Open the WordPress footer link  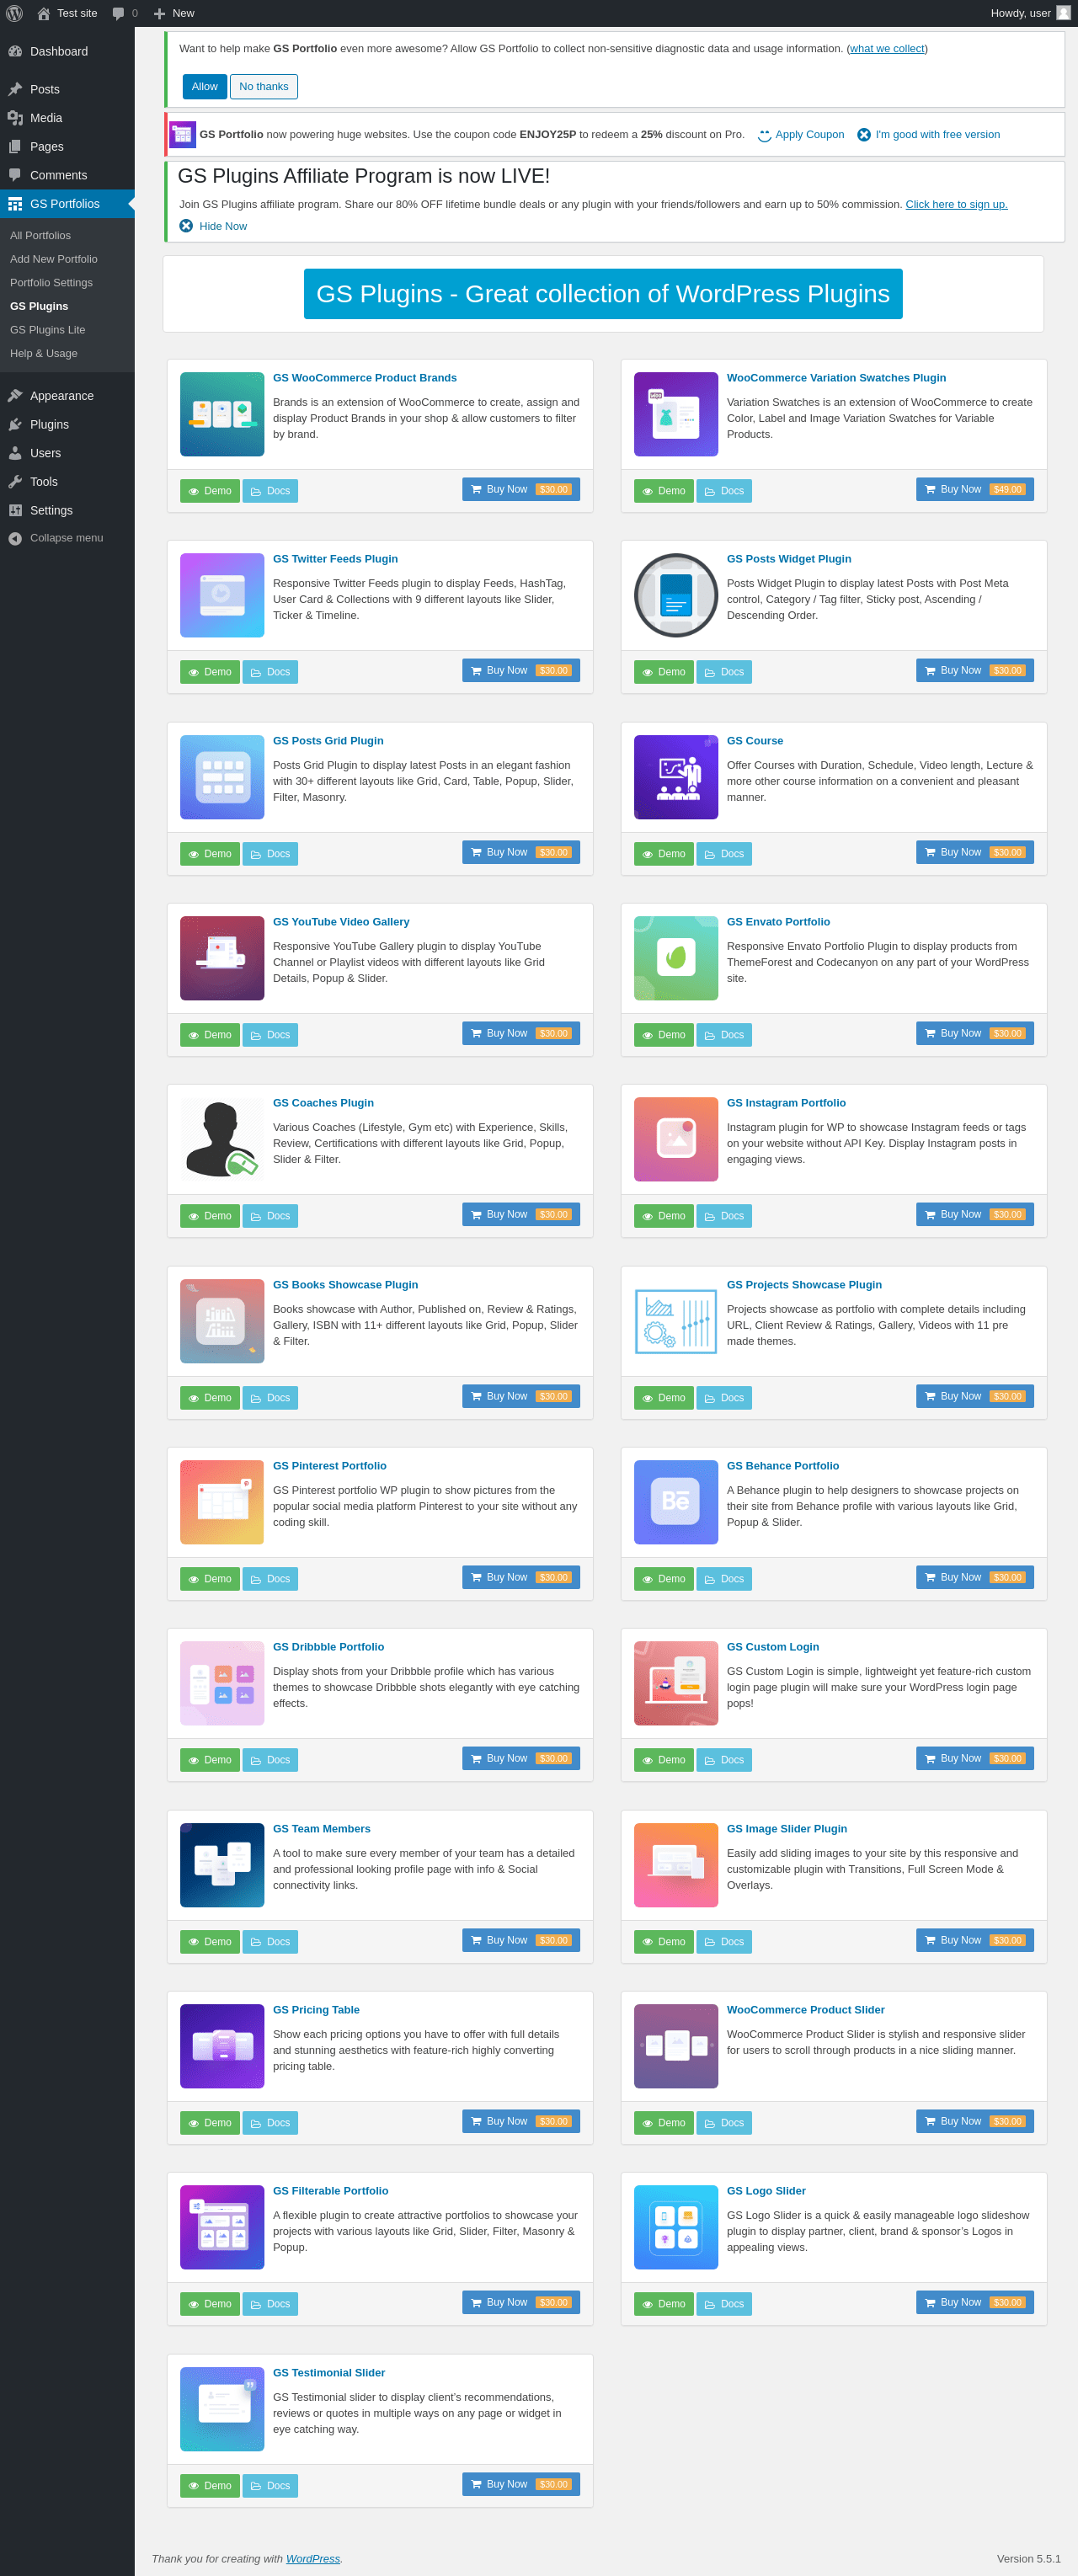pos(313,2559)
